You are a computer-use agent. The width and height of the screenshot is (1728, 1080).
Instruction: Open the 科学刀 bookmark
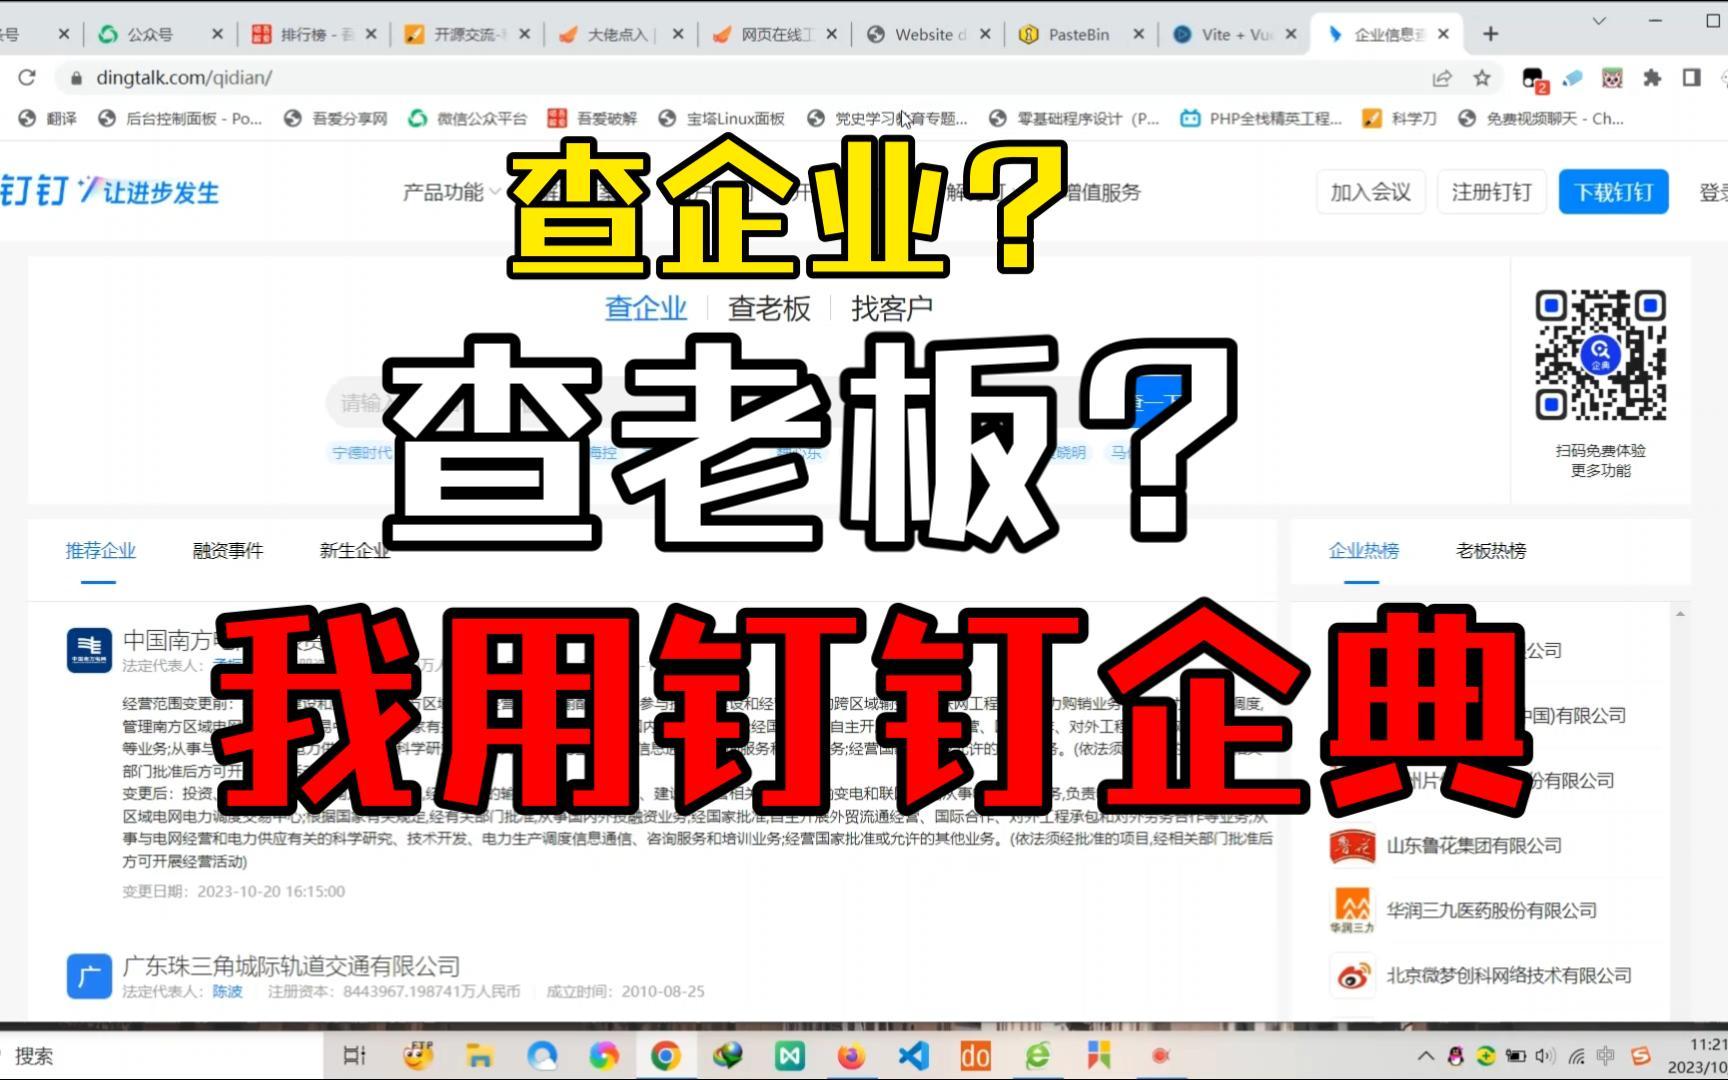pyautogui.click(x=1400, y=118)
